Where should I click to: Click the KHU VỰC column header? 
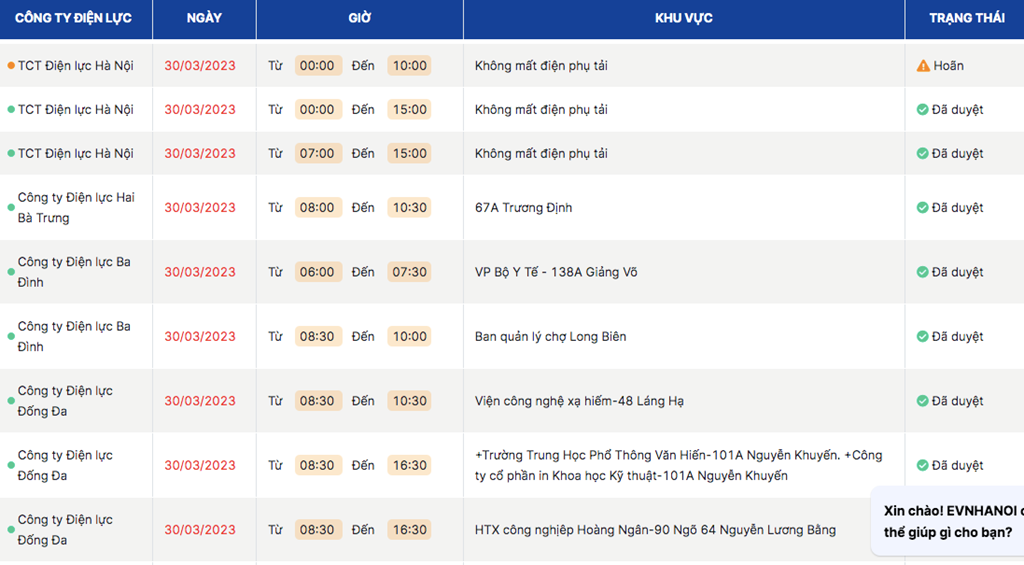[683, 18]
